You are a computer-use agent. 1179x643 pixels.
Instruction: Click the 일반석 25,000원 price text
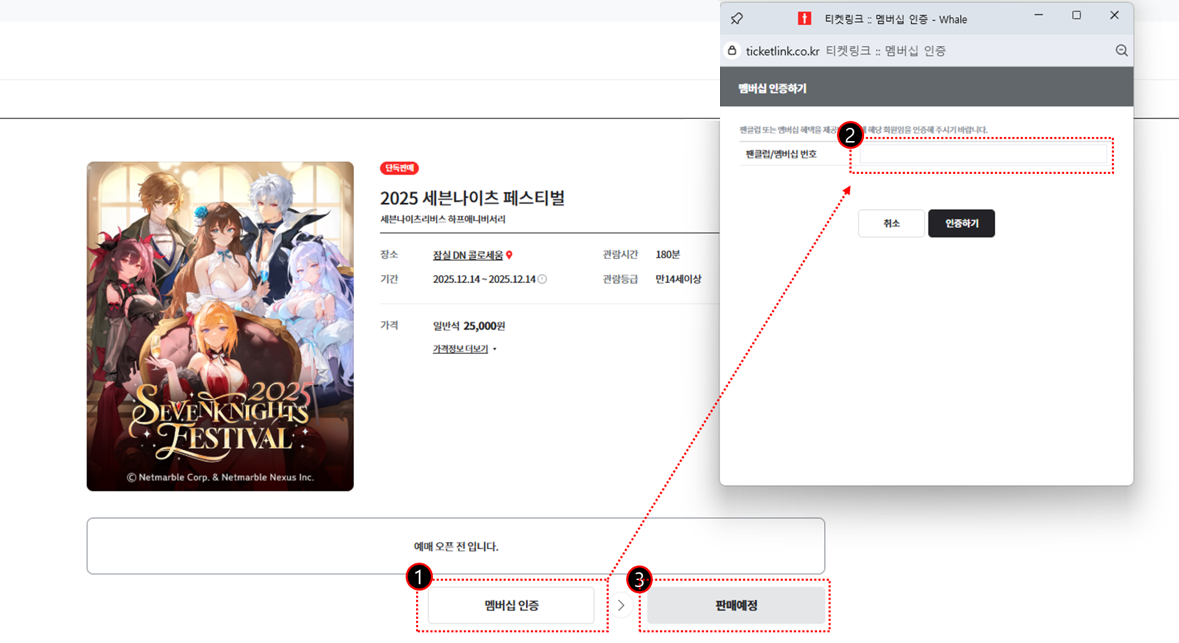click(468, 326)
